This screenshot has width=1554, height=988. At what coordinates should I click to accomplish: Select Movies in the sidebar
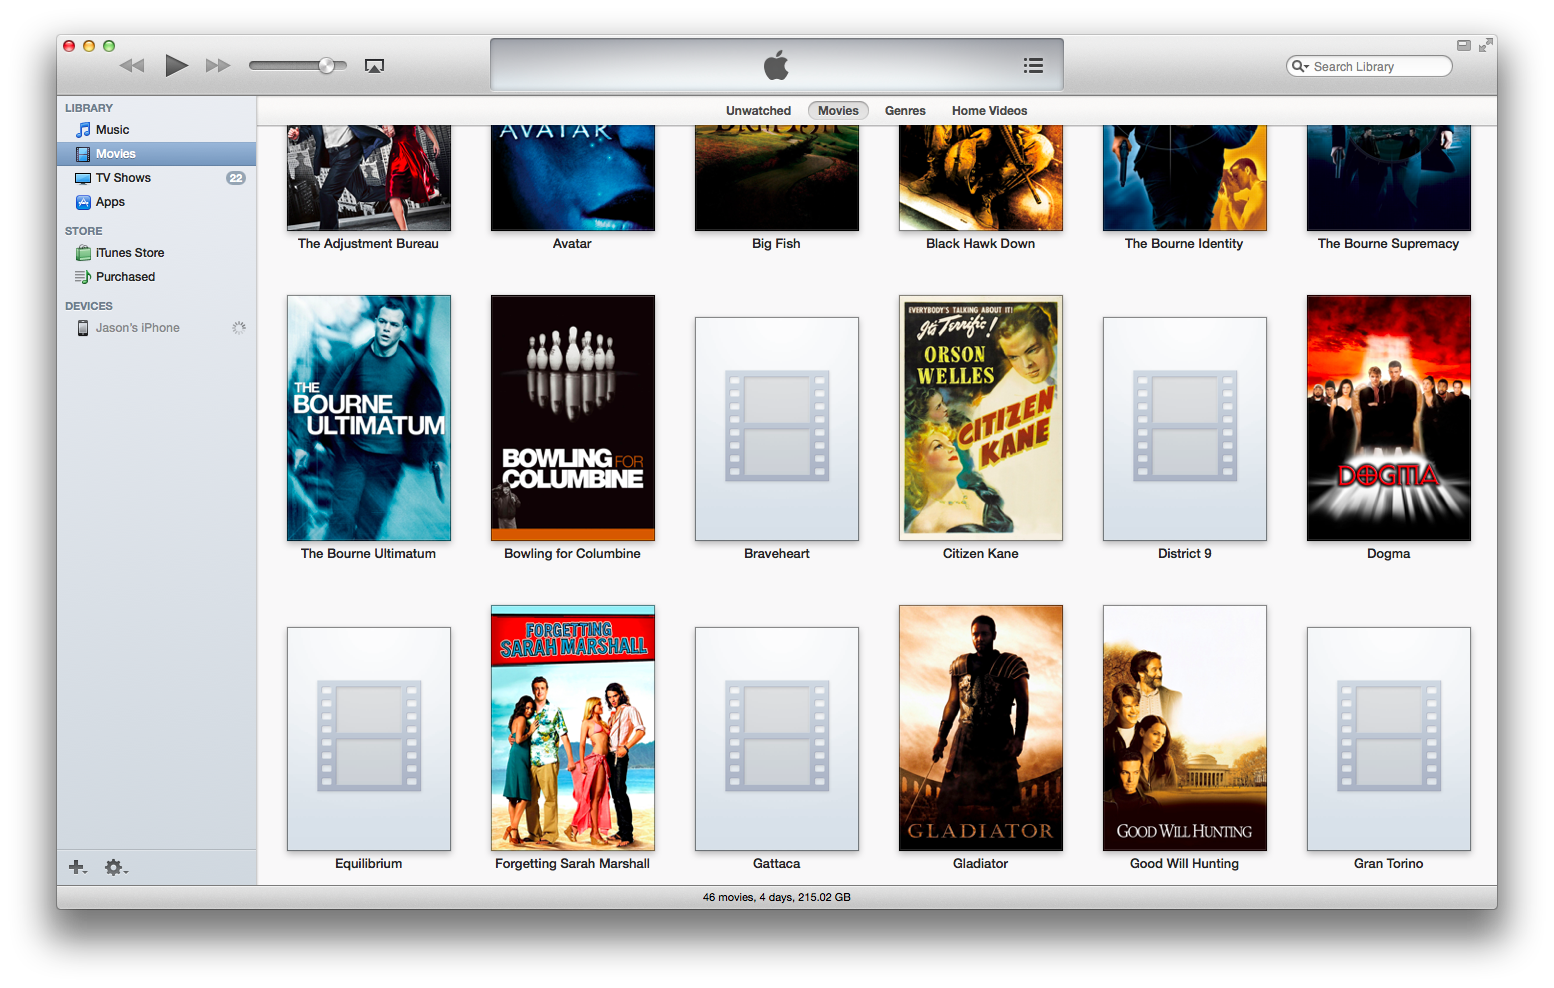point(157,154)
